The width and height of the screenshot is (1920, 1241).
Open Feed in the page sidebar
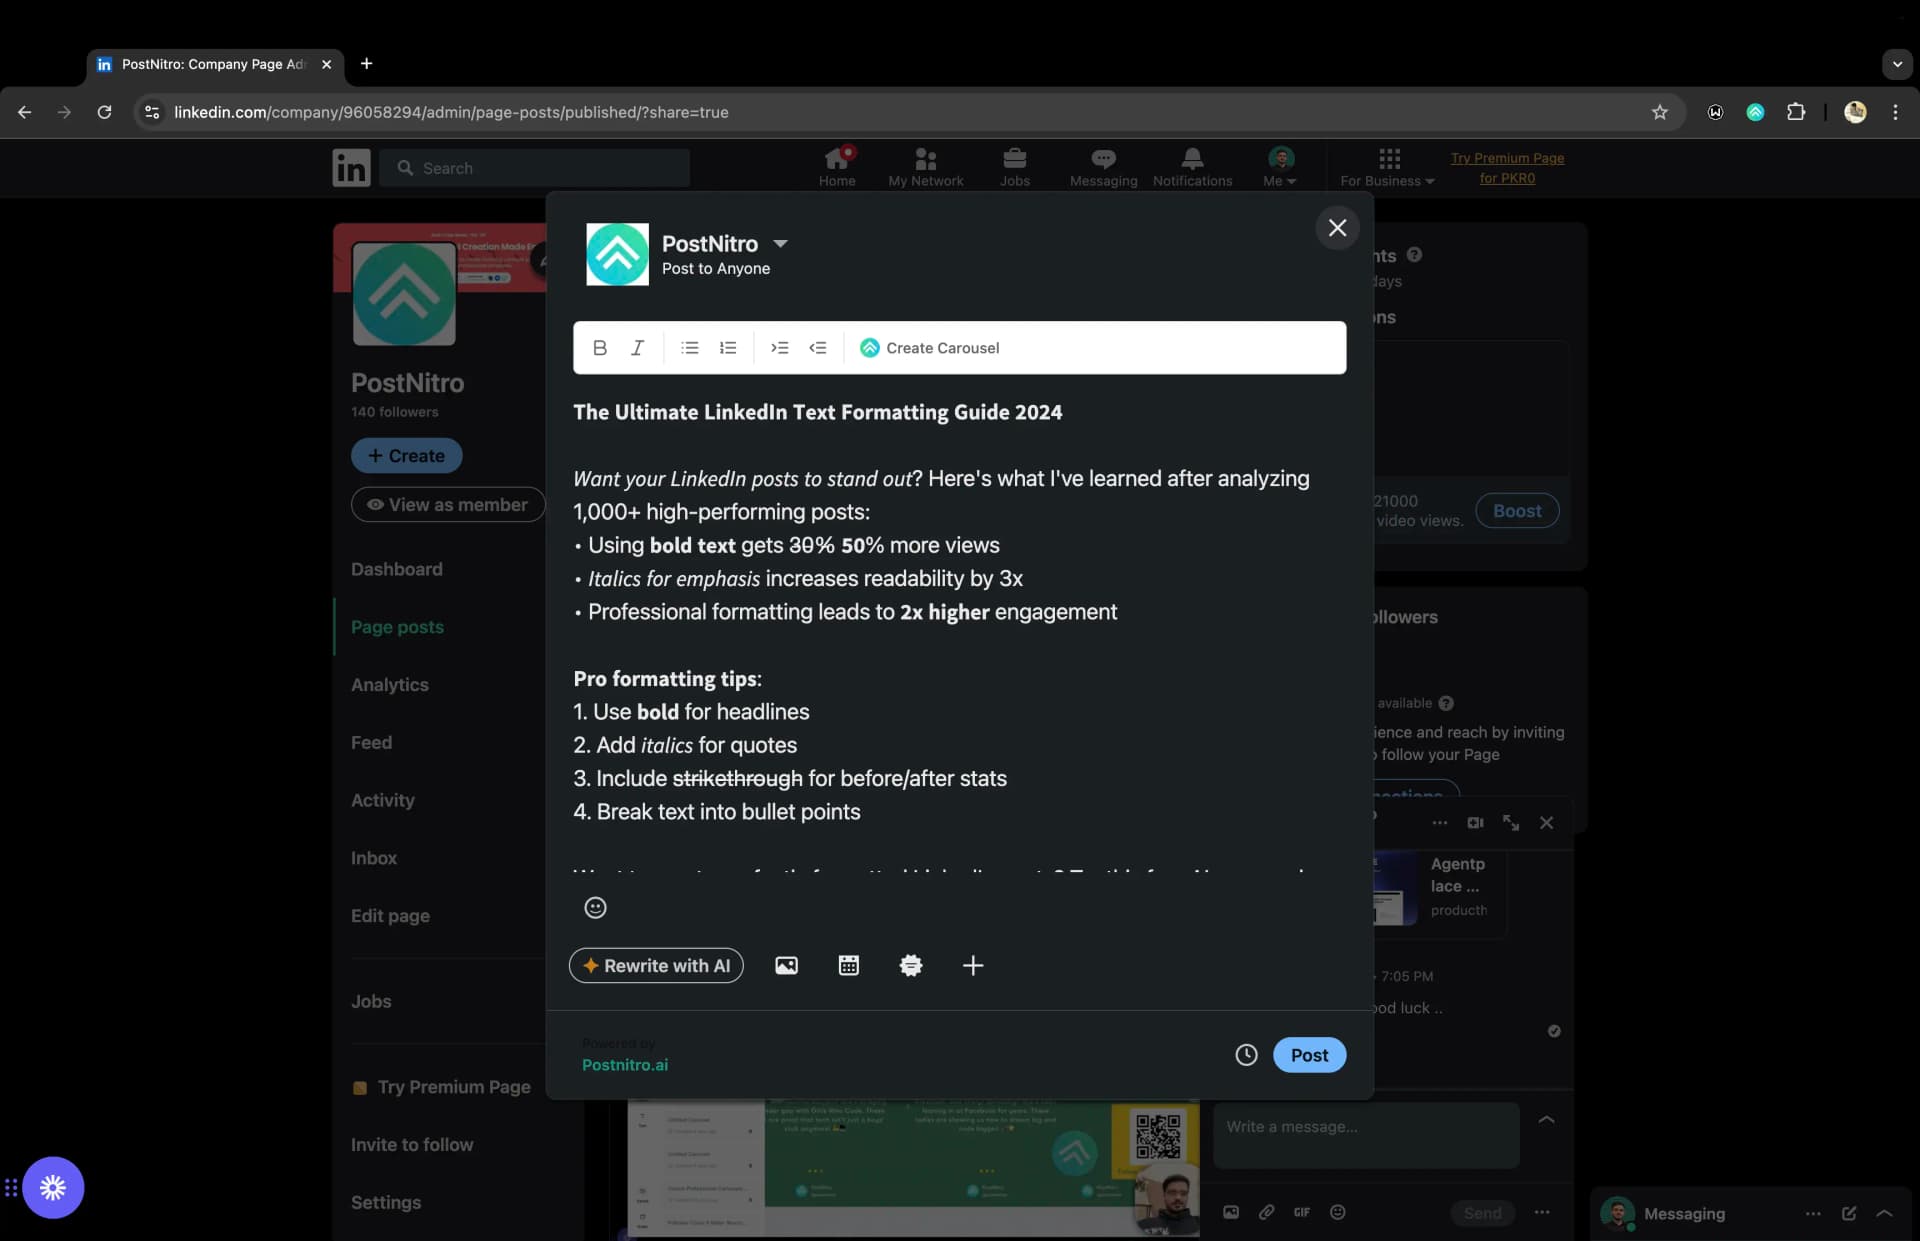click(x=371, y=742)
